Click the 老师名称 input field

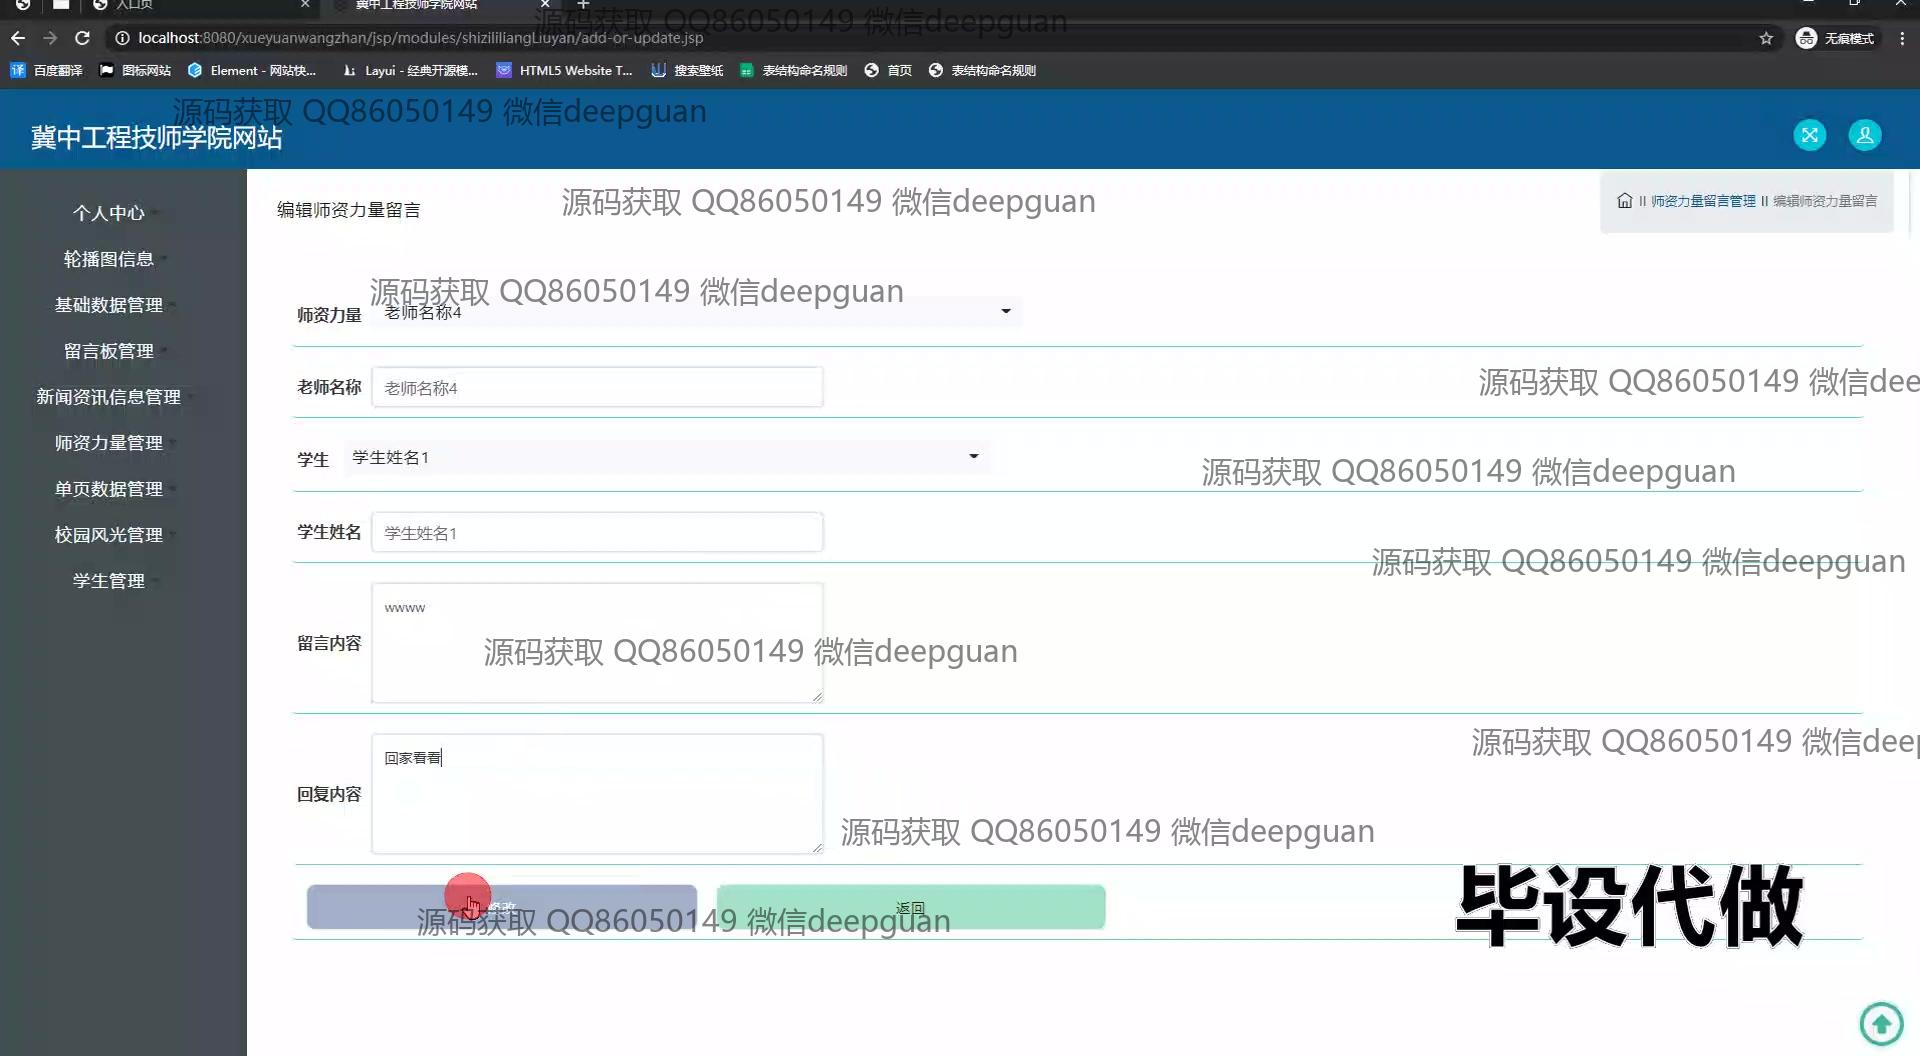[x=597, y=387]
